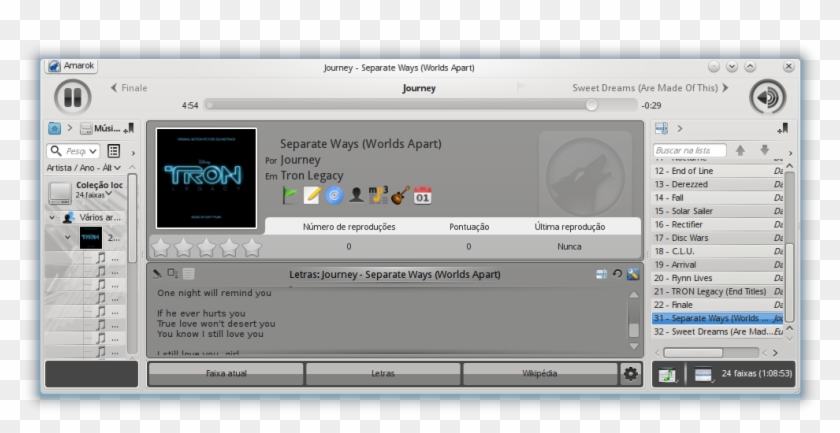The height and width of the screenshot is (433, 840).
Task: Click the Pontuação column header
Action: click(469, 227)
